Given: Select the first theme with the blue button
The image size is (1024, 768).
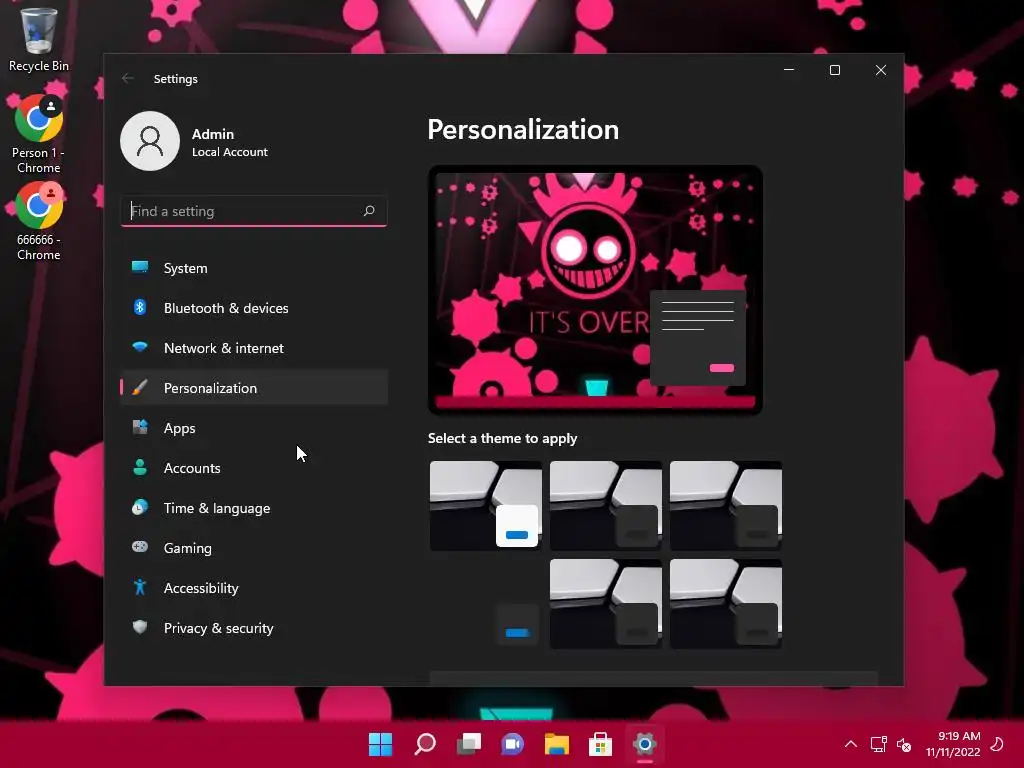Looking at the screenshot, I should click(x=486, y=505).
